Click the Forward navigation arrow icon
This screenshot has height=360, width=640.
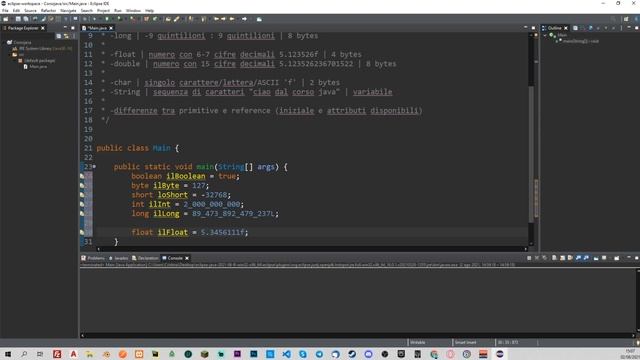click(244, 19)
